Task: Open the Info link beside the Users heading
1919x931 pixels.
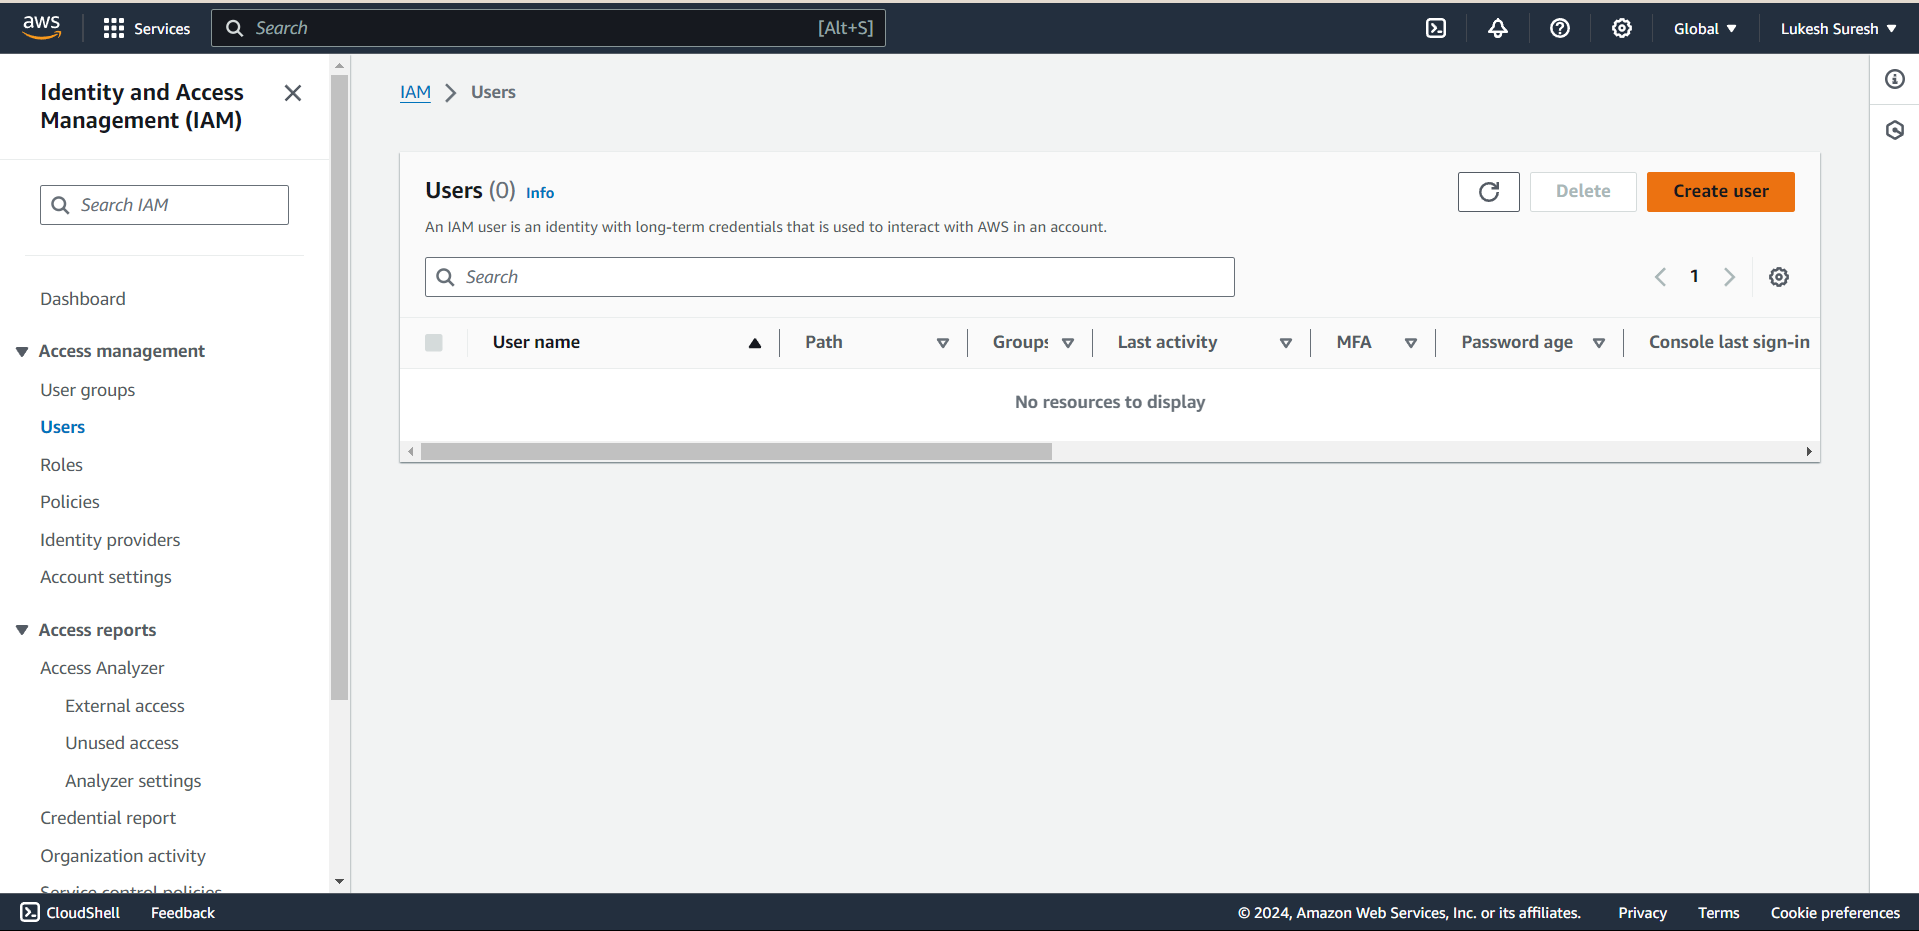Action: 539,192
